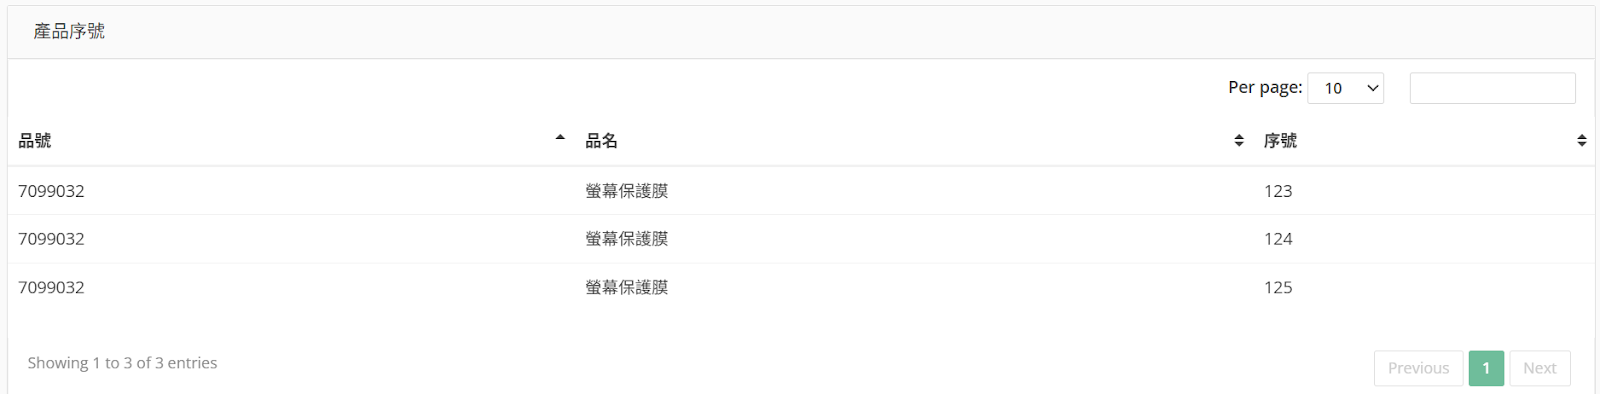Sort by 品號 using its ascending arrow icon

560,137
